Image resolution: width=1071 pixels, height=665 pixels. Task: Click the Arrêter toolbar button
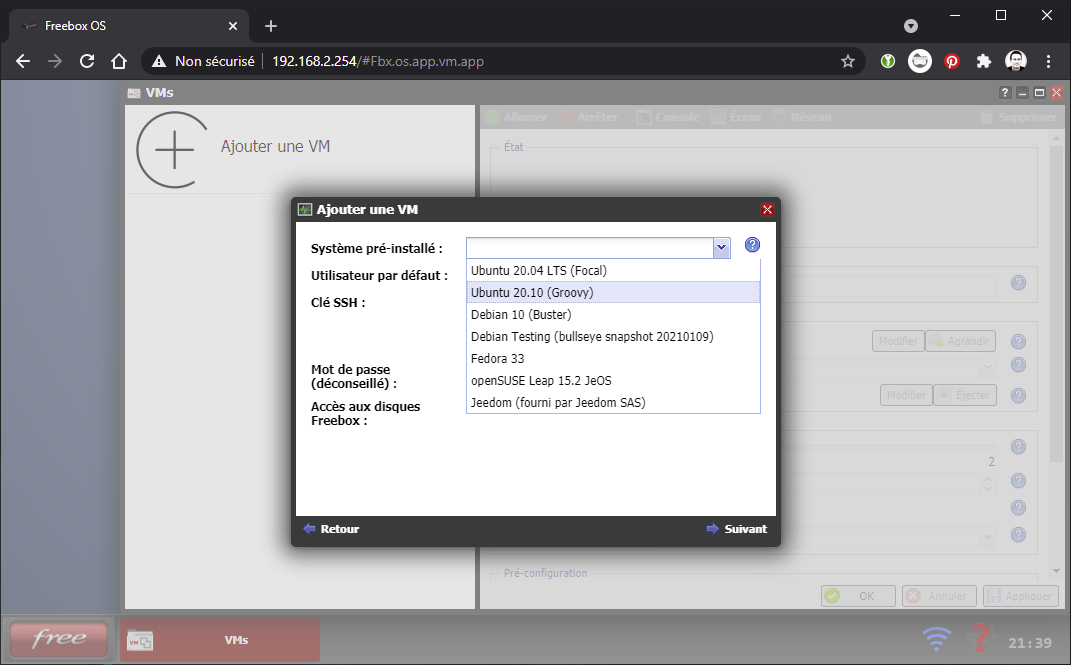[589, 117]
